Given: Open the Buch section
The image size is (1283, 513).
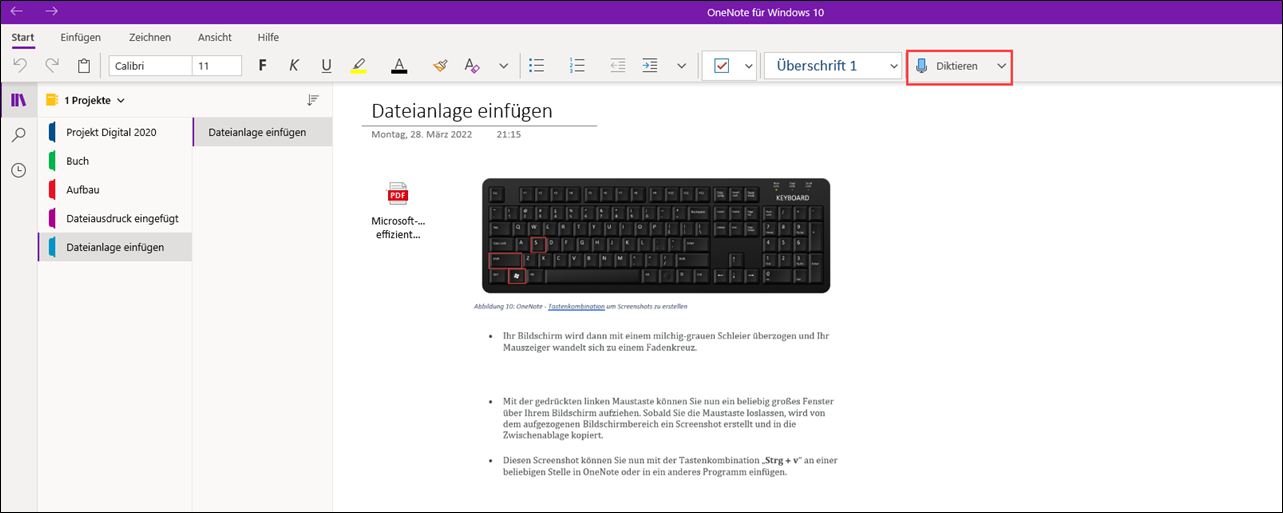Looking at the screenshot, I should pyautogui.click(x=115, y=161).
